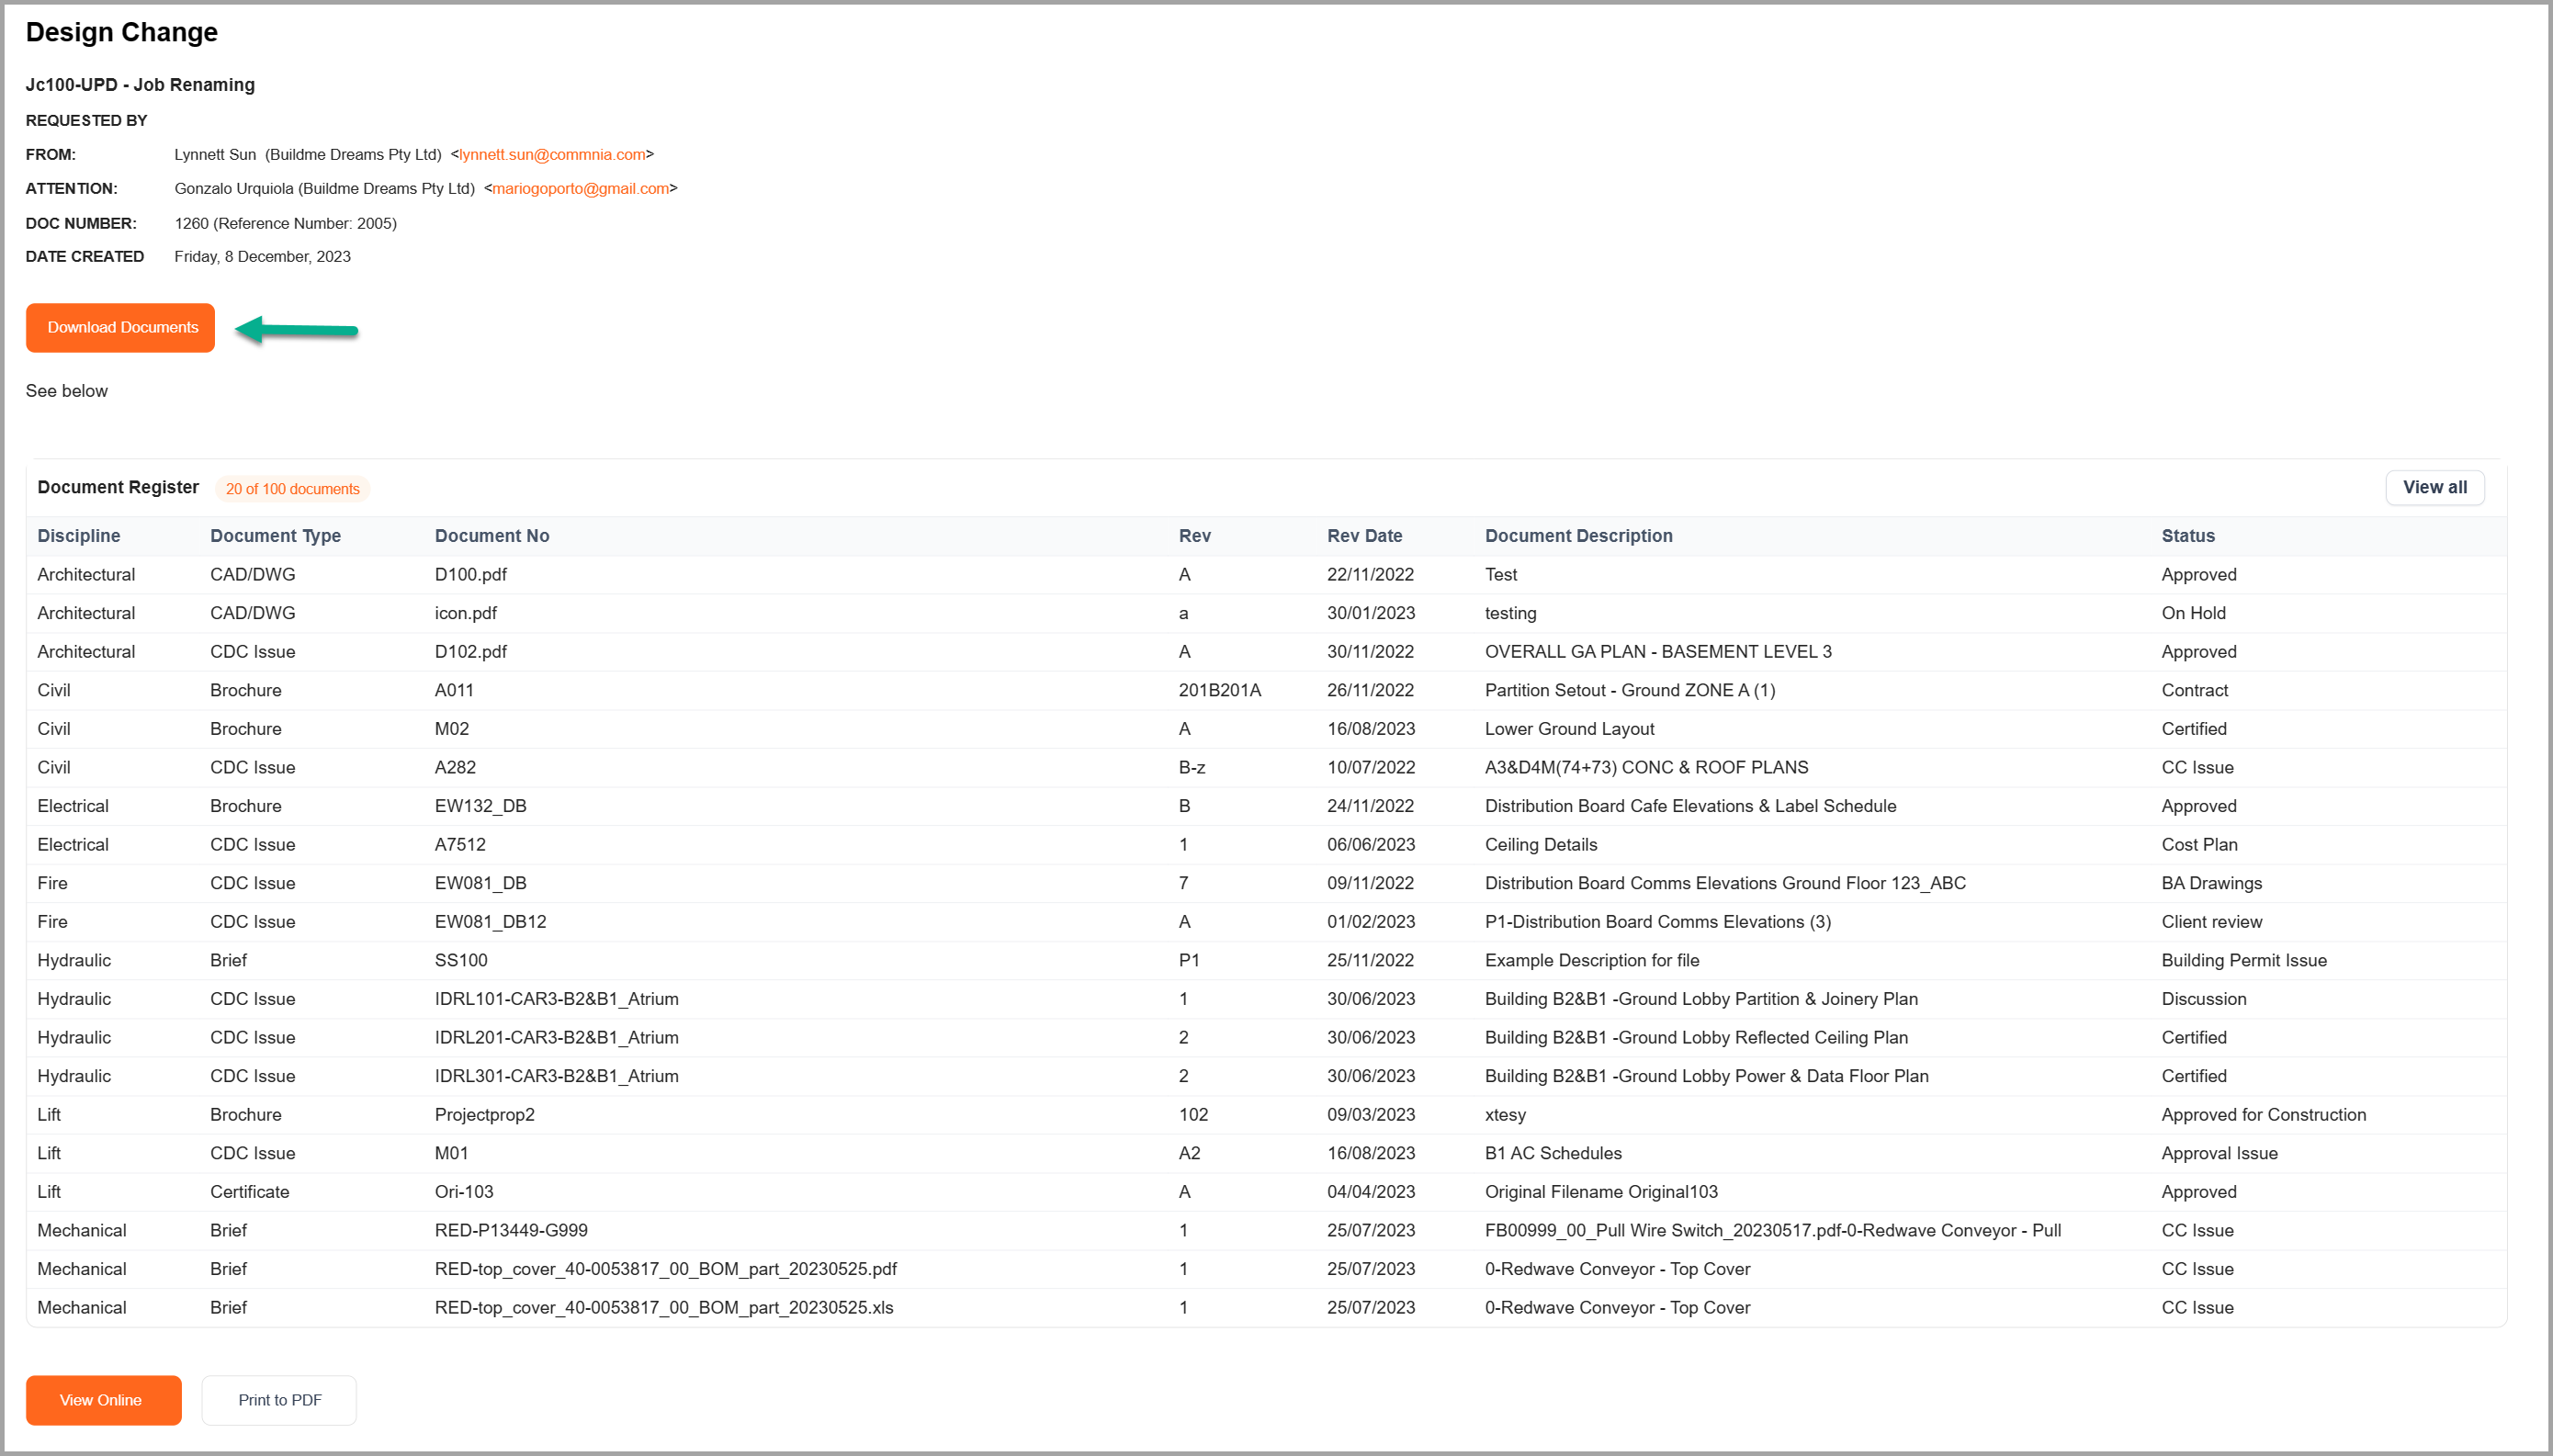Click the Status column header

click(2188, 536)
